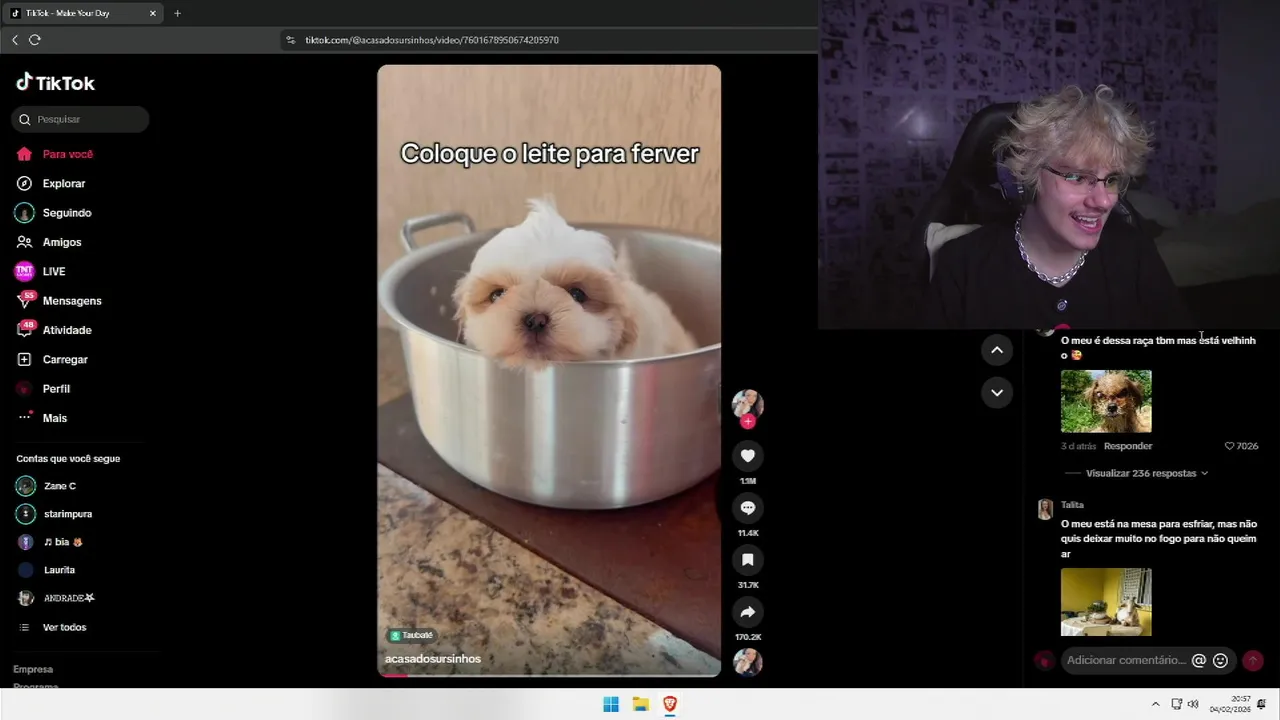Screen dimensions: 1280x720
Task: Open Brave browser from taskbar
Action: pyautogui.click(x=670, y=704)
